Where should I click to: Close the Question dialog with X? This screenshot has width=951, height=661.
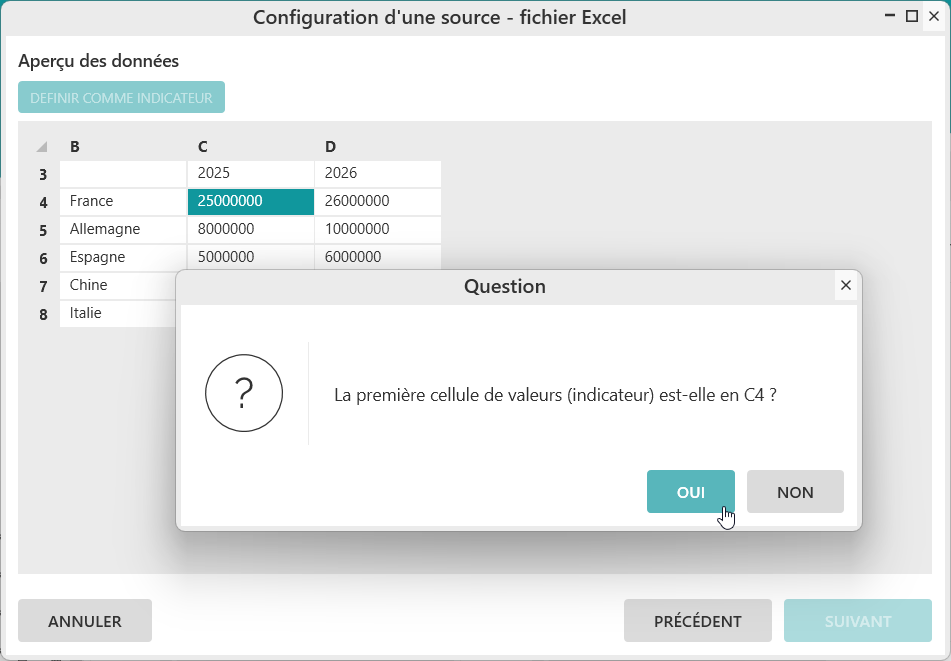tap(846, 286)
